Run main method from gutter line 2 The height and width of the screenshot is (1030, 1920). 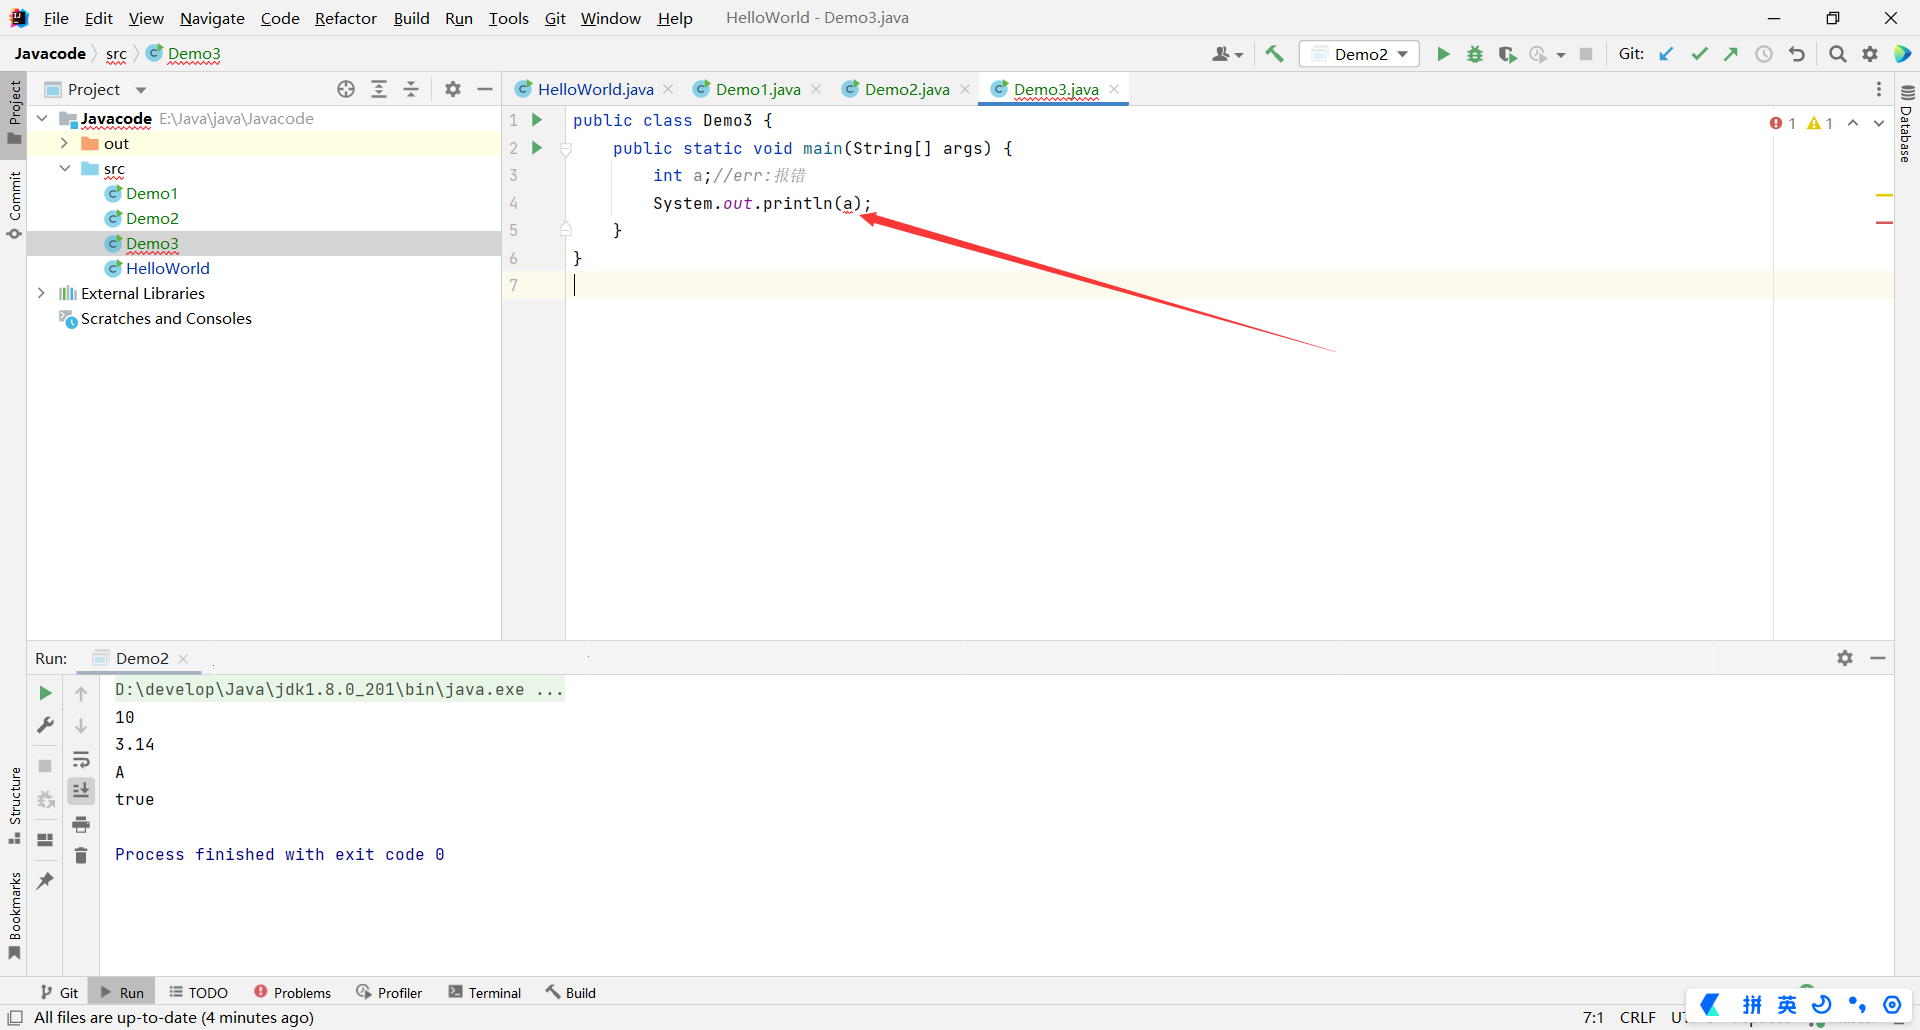(x=537, y=148)
